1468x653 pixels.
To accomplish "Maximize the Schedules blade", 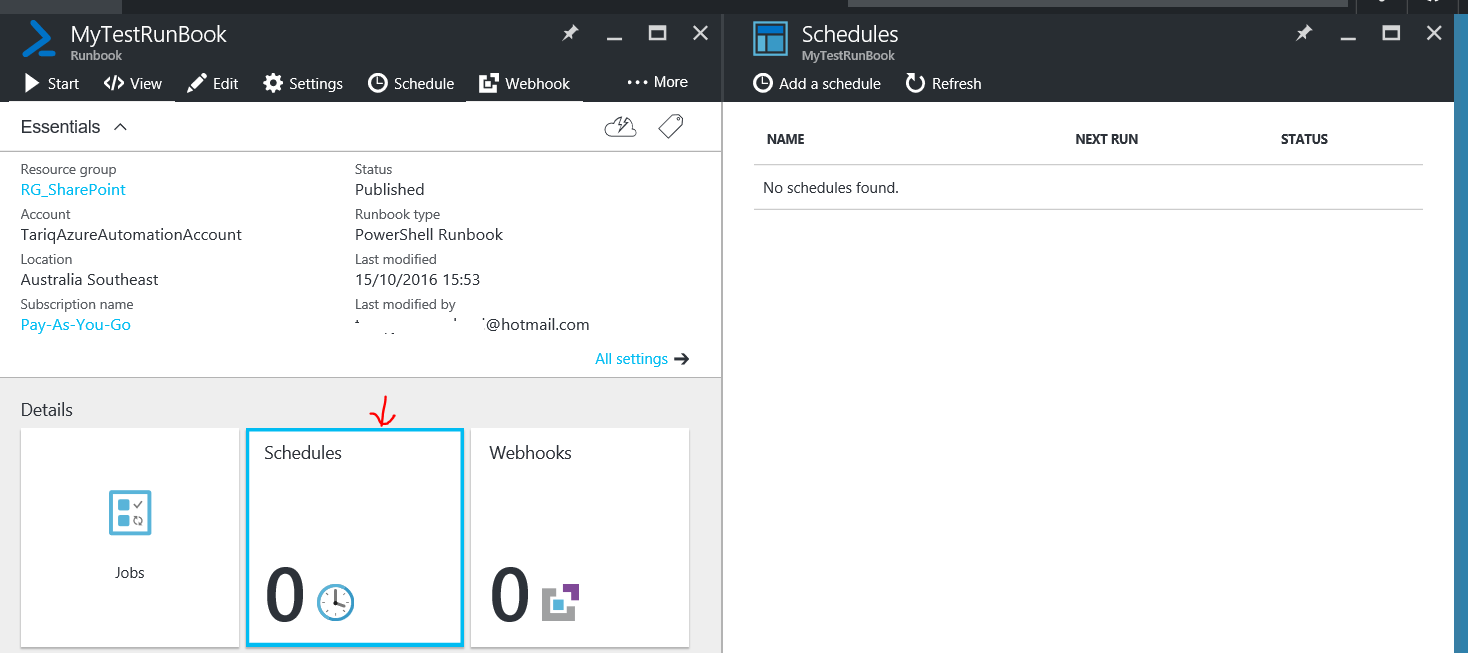I will tap(1391, 33).
